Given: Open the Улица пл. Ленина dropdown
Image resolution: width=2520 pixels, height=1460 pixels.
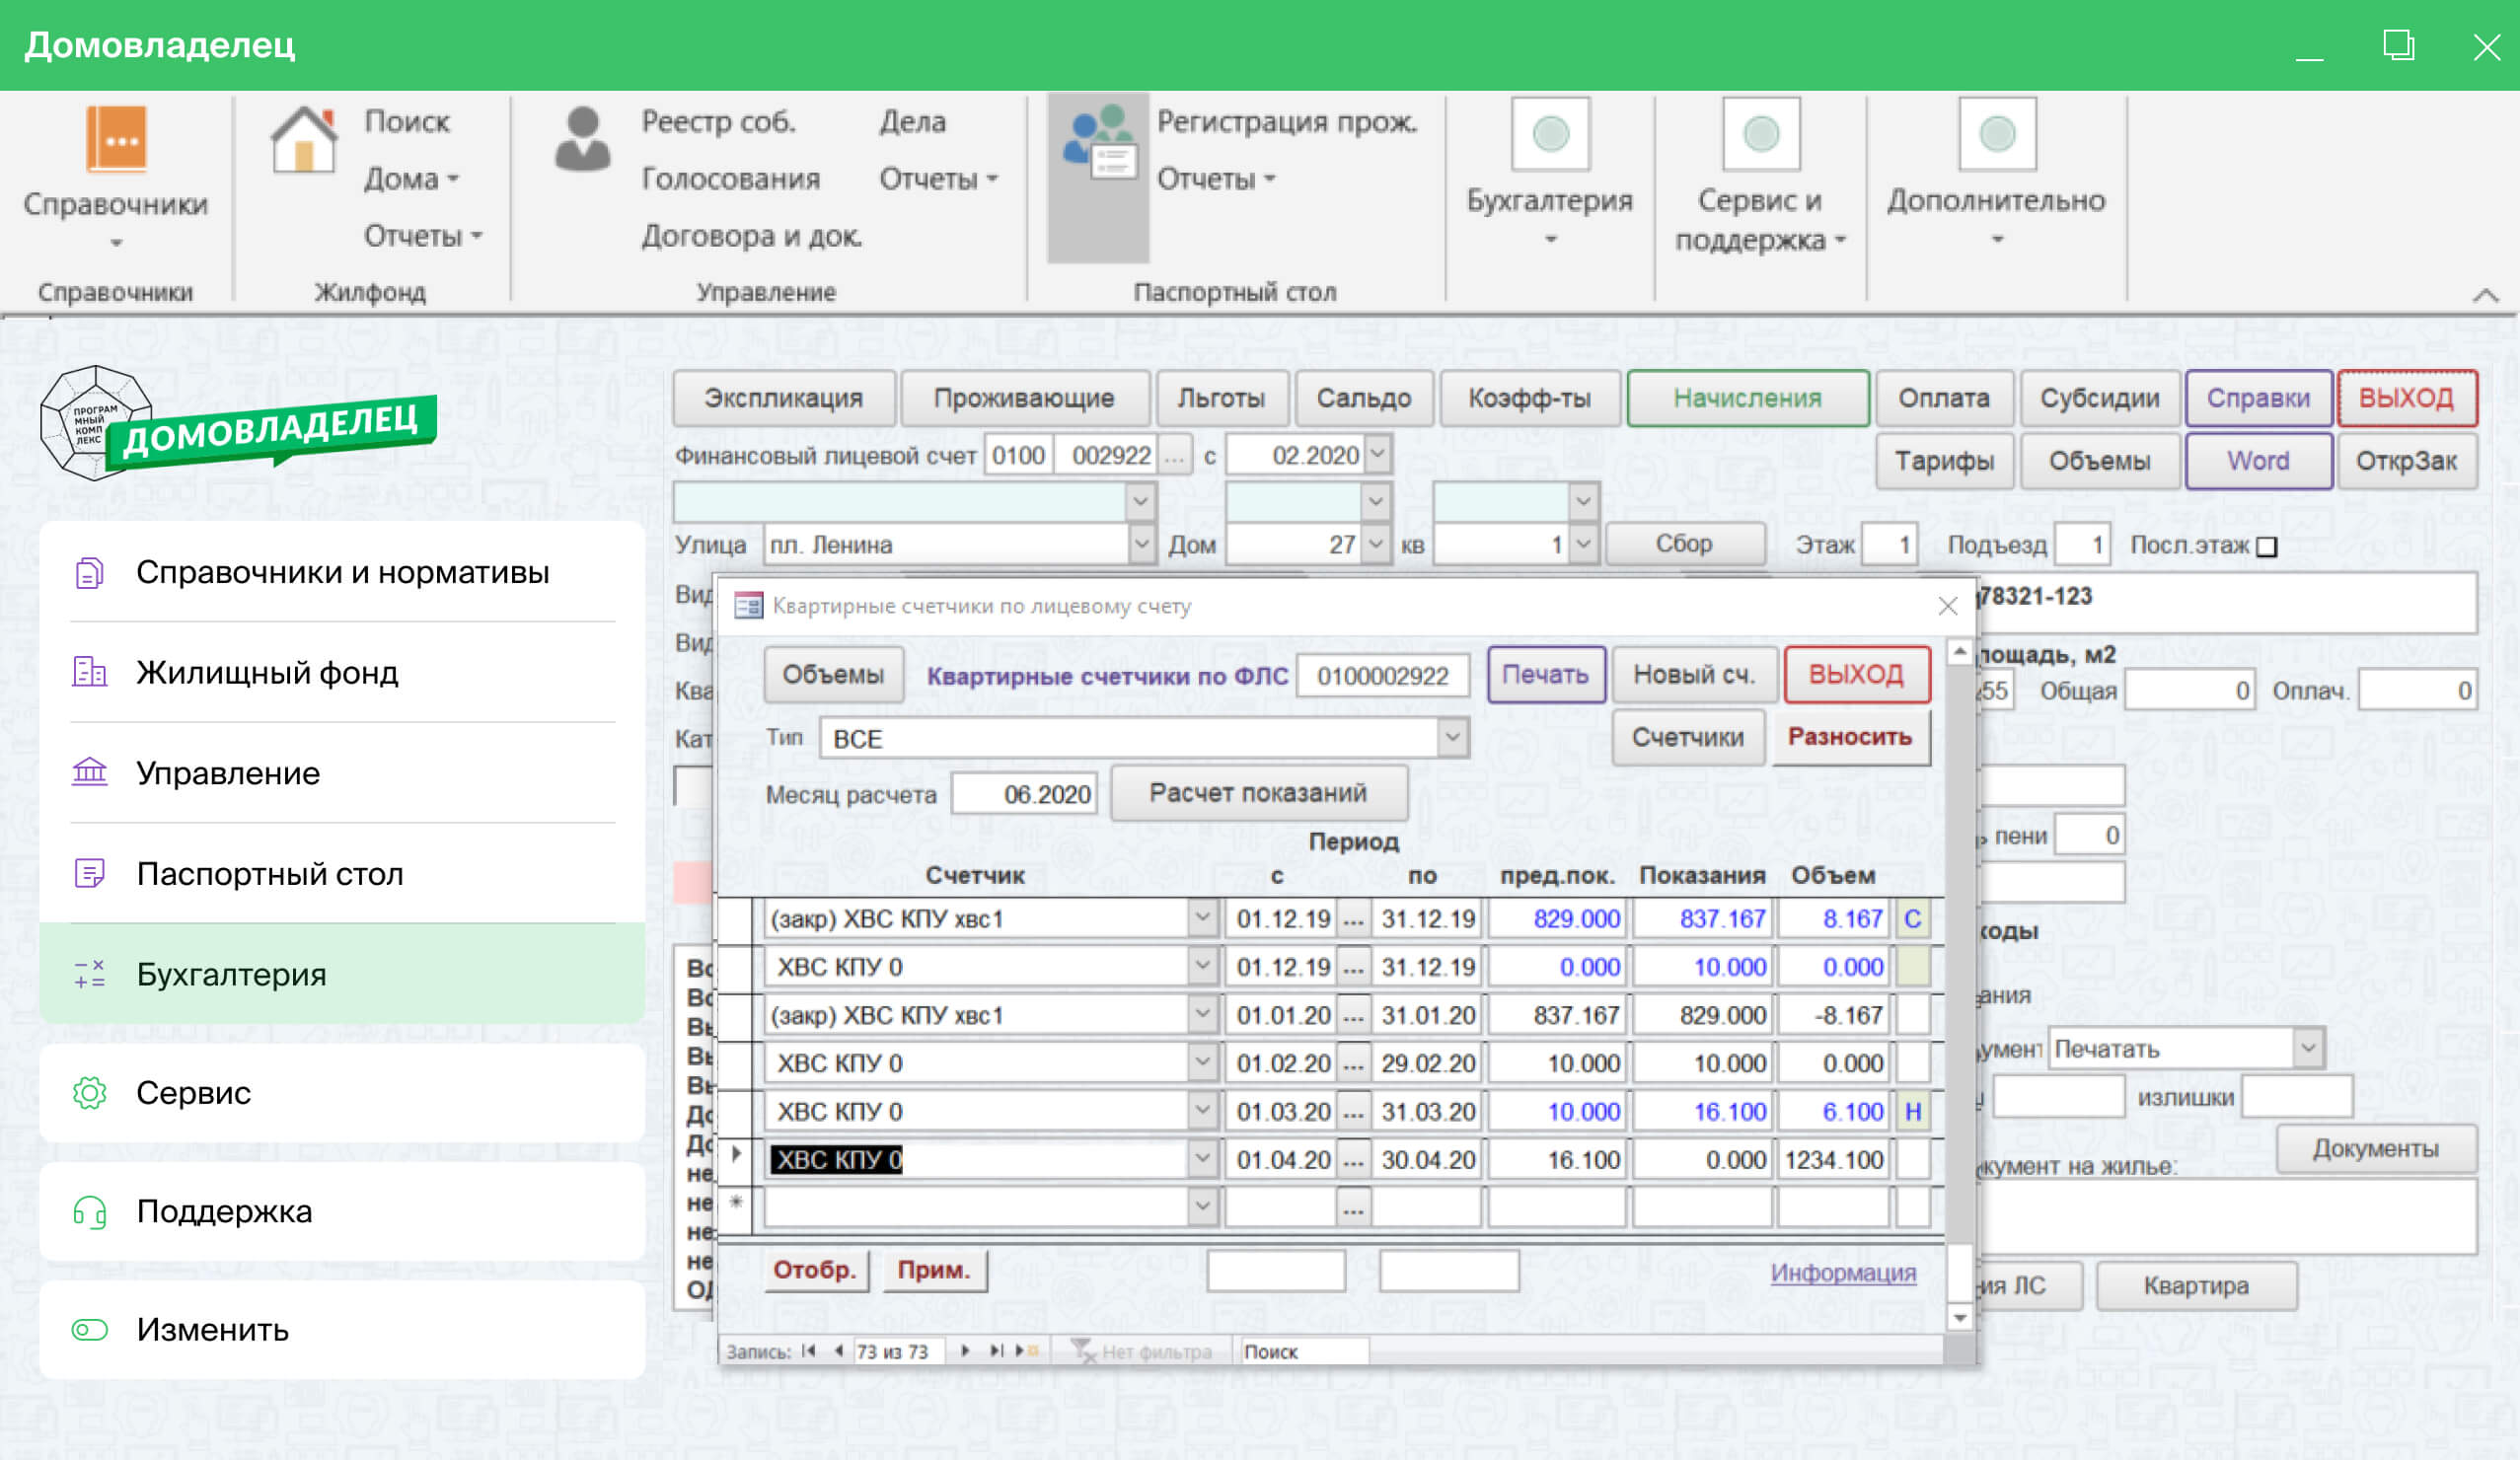Looking at the screenshot, I should 1140,545.
